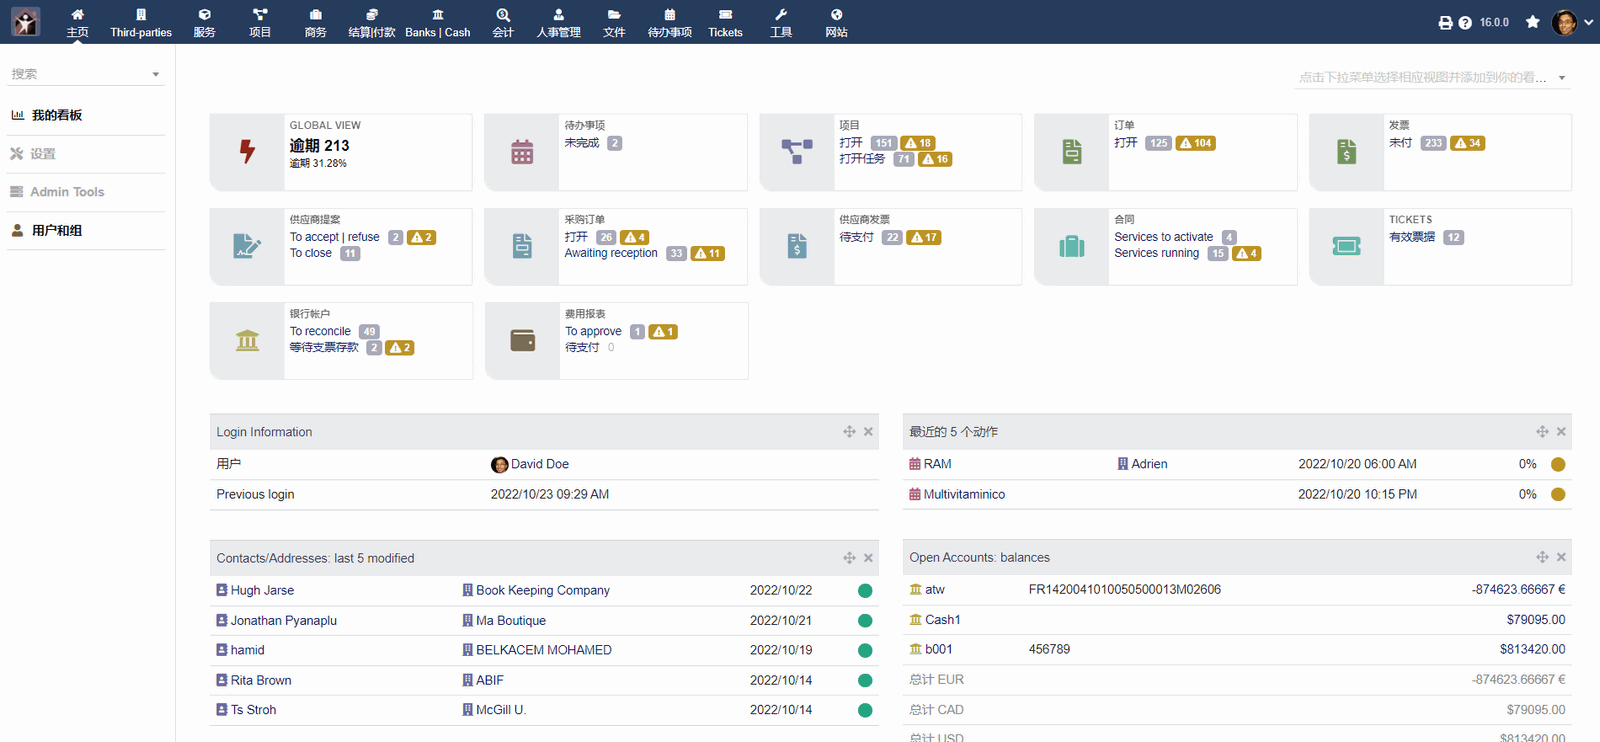
Task: Click the bookmark star icon
Action: point(1532,22)
